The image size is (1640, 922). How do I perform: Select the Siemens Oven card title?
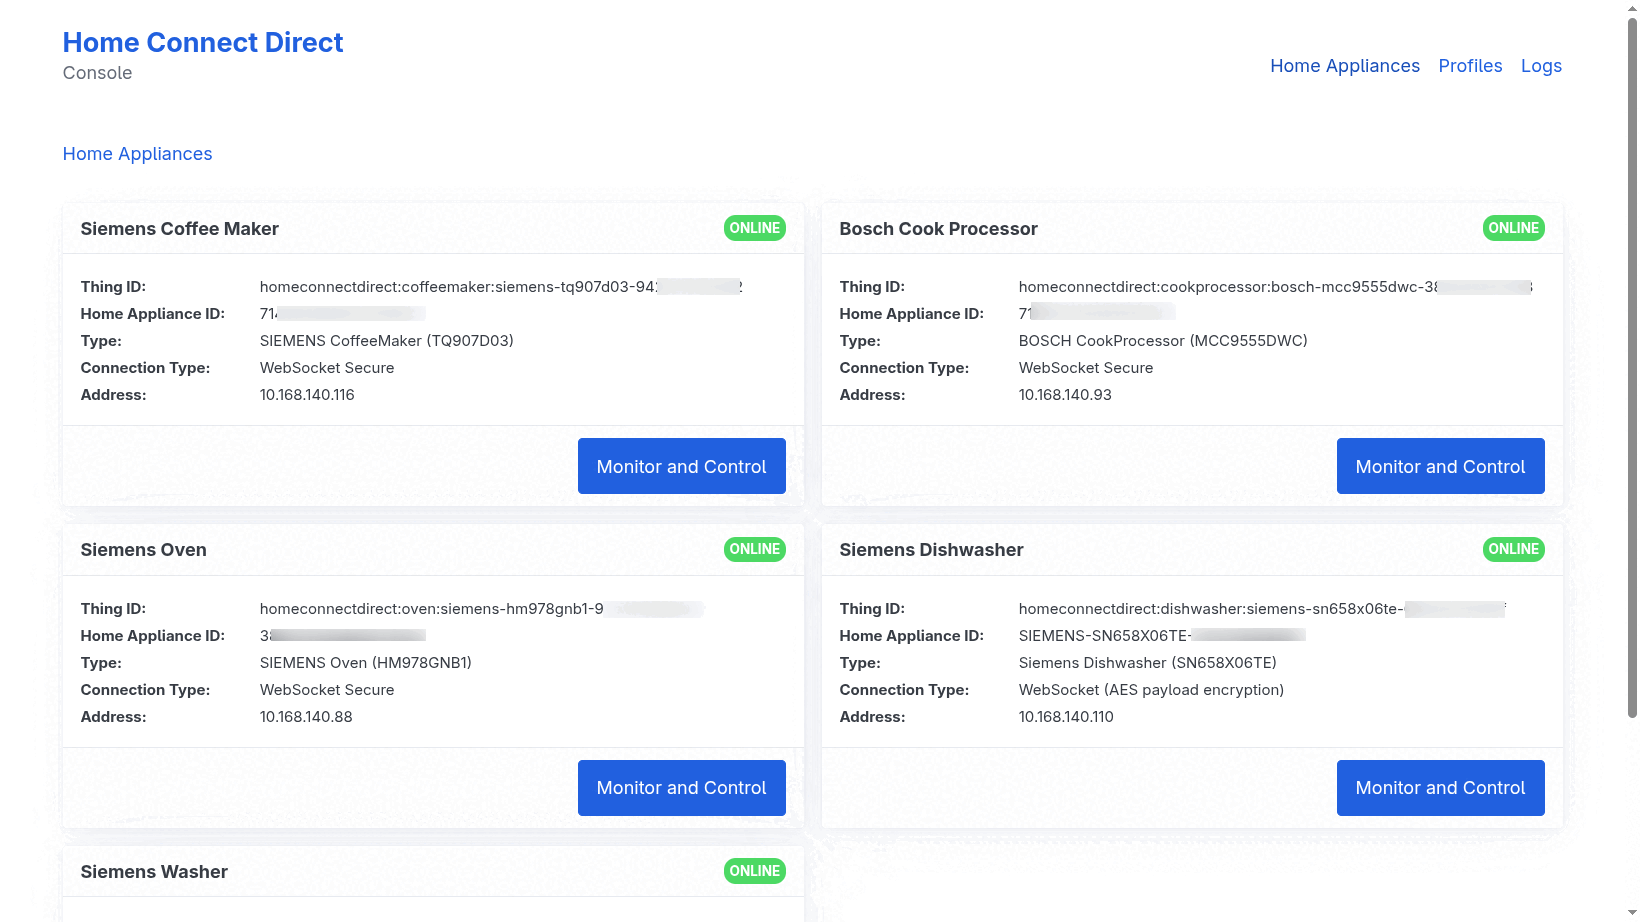144,550
